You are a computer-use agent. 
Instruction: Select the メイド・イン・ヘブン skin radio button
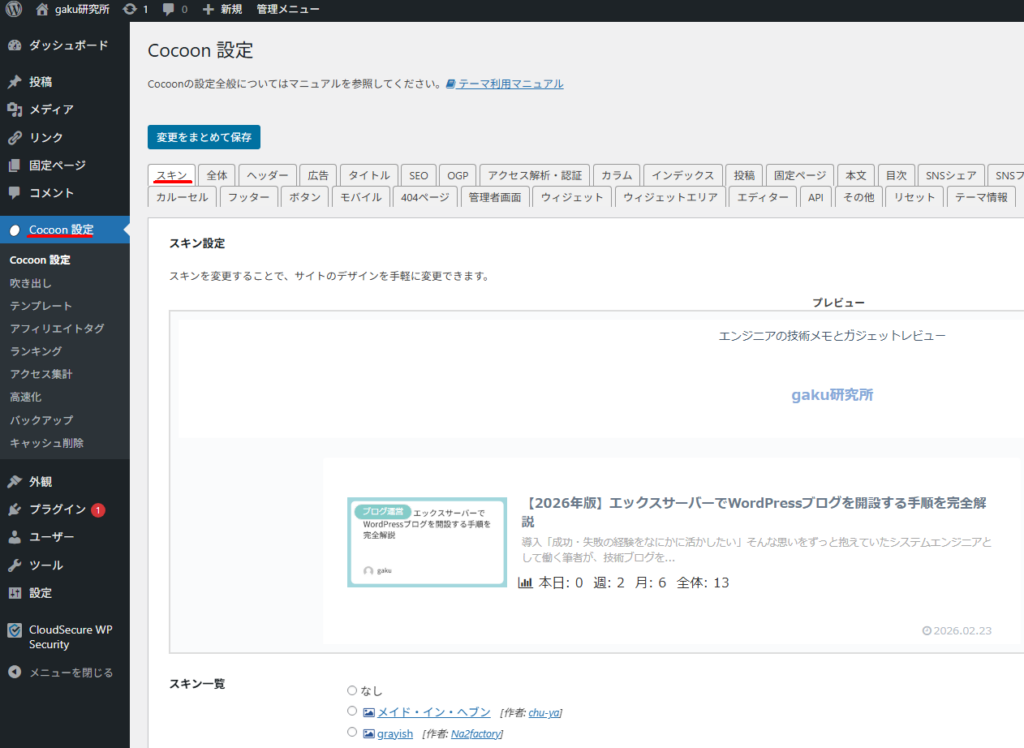point(352,711)
